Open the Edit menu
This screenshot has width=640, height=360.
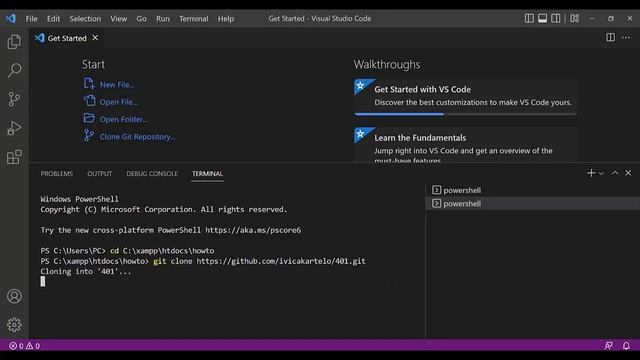[53, 19]
